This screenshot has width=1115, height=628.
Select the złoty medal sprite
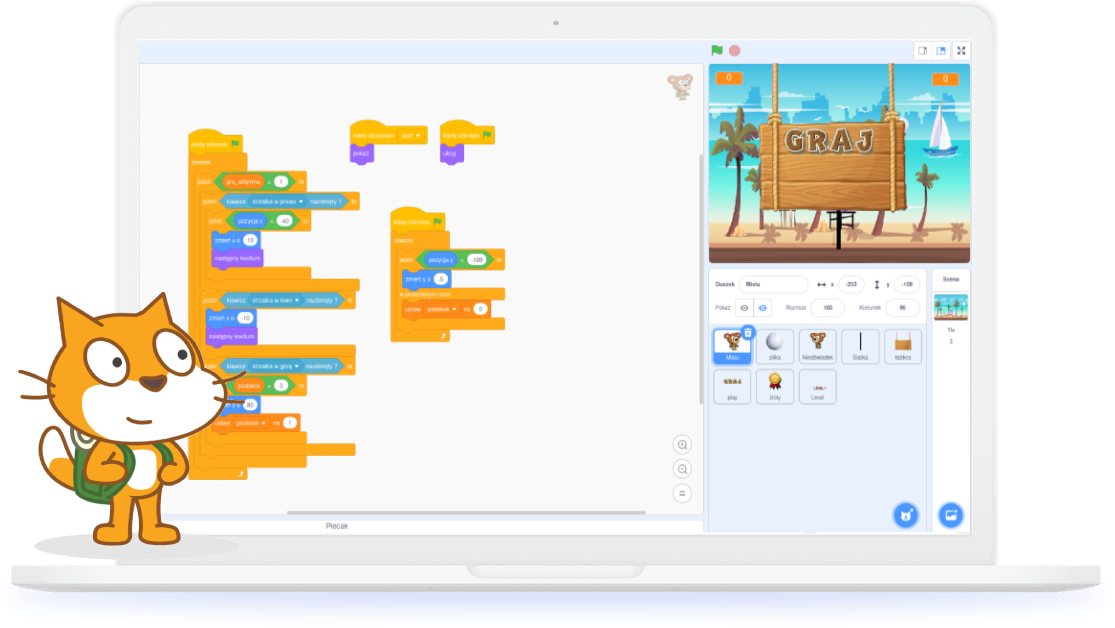pos(775,386)
